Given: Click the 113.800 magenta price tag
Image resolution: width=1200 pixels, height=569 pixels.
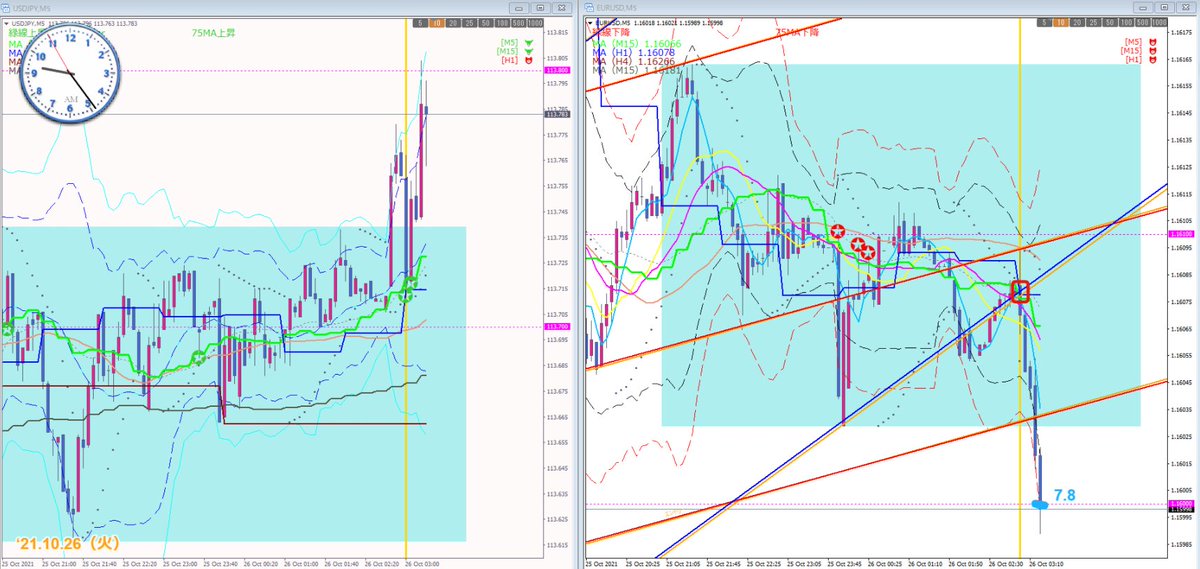Looking at the screenshot, I should pyautogui.click(x=557, y=71).
